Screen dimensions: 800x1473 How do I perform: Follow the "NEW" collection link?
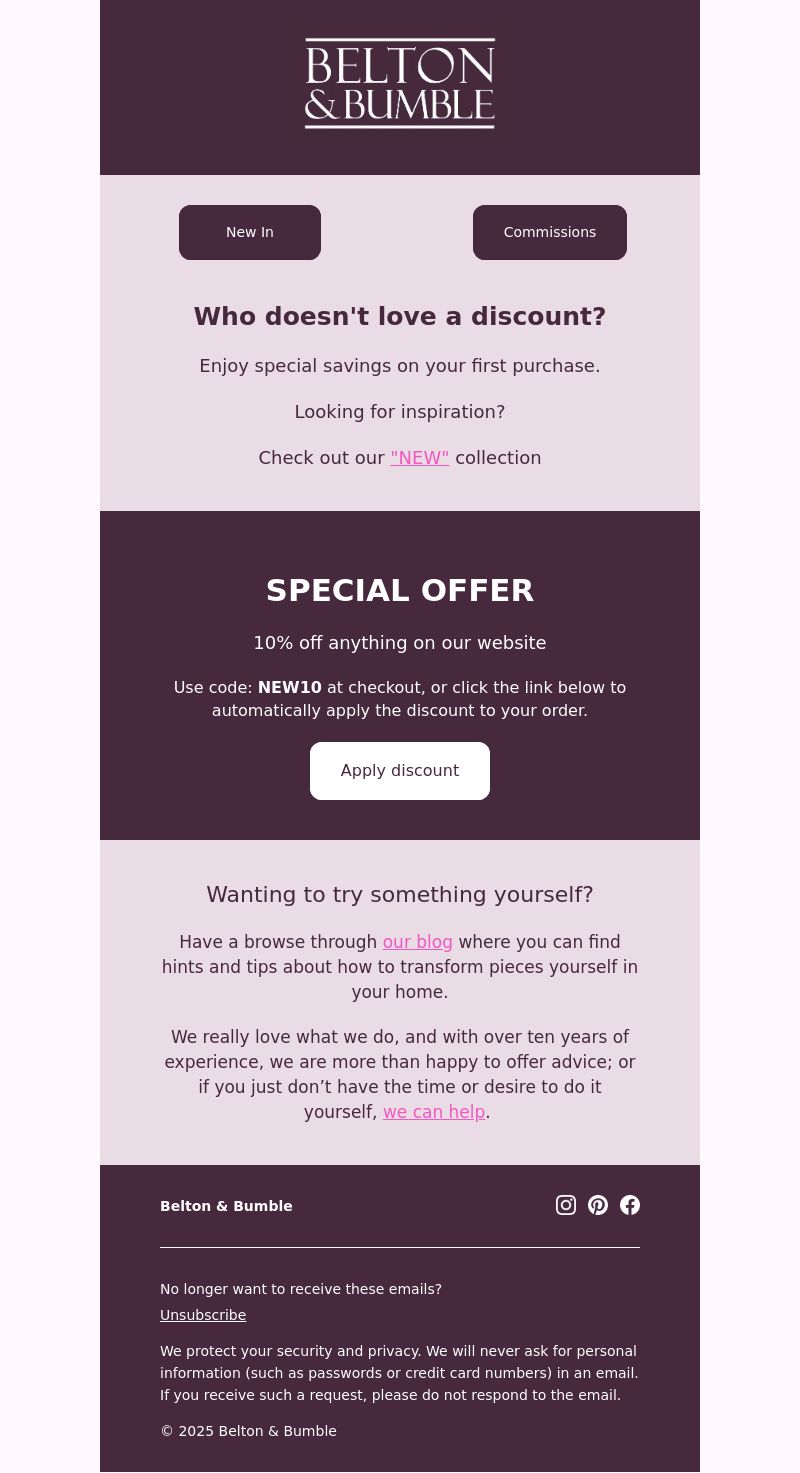point(420,458)
